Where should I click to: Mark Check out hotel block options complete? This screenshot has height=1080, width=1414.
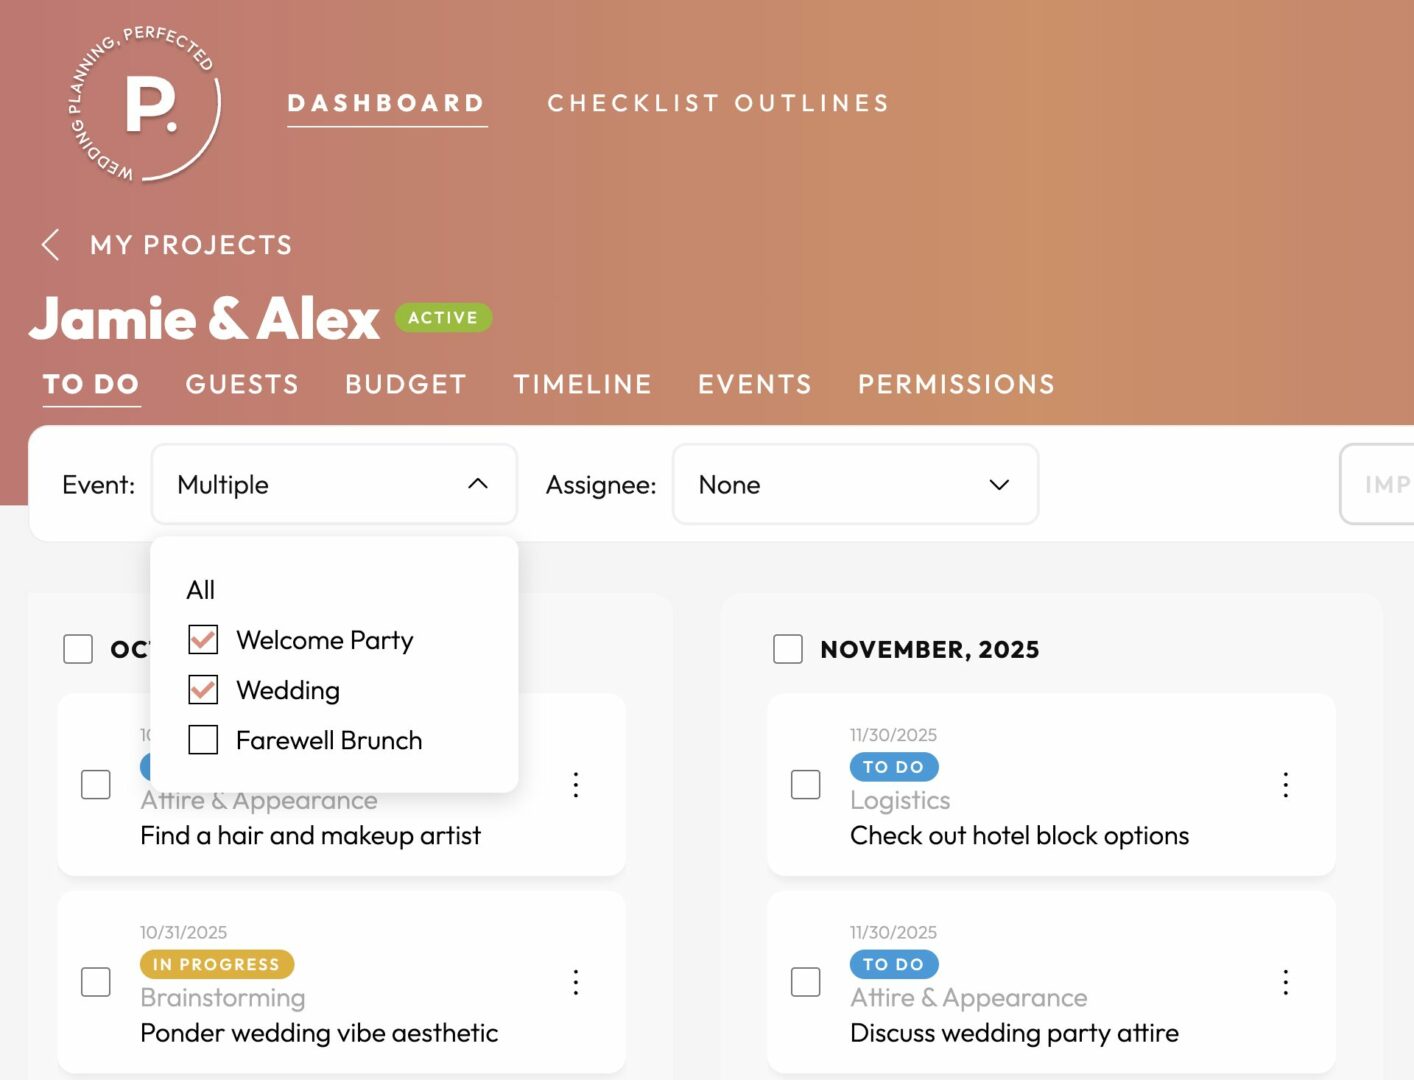pyautogui.click(x=806, y=785)
